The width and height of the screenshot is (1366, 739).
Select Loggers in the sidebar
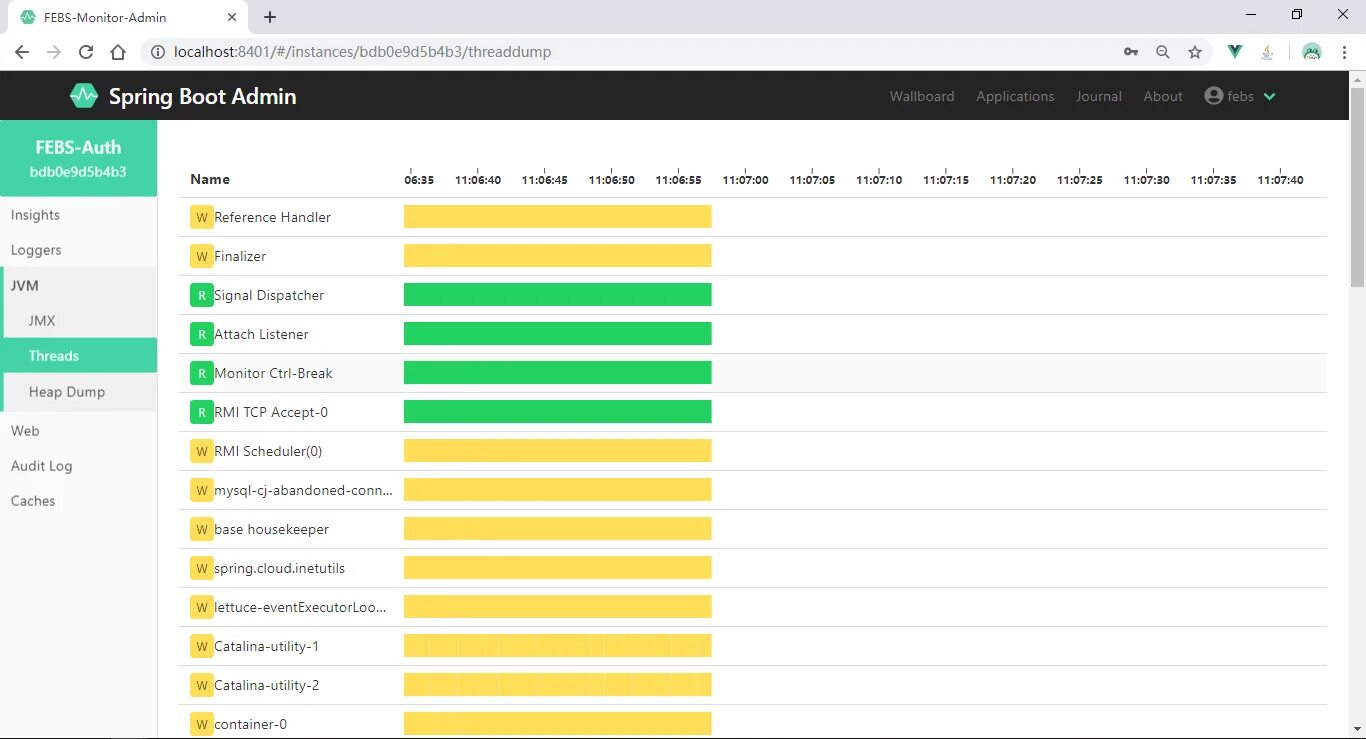pyautogui.click(x=78, y=250)
